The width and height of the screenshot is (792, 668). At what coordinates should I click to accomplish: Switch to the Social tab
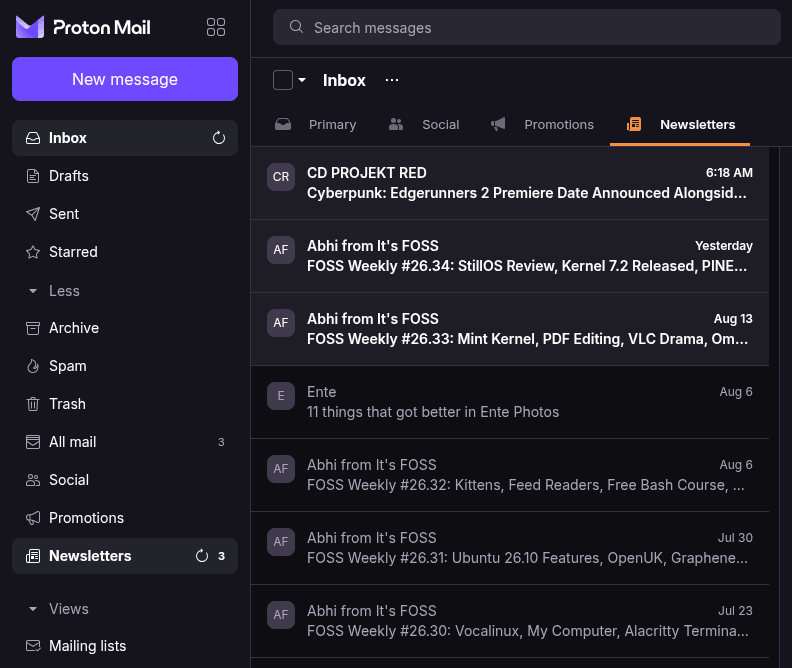pos(424,125)
